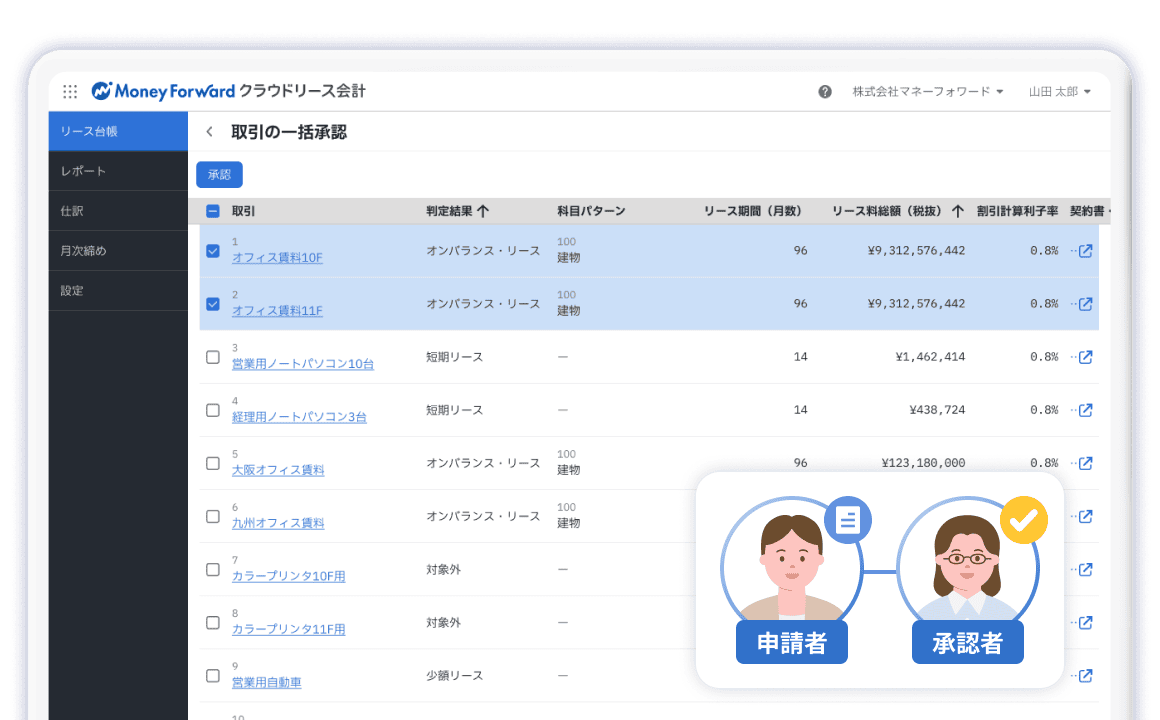Open contract link icon for オフィス賃料11F
The height and width of the screenshot is (720, 1160).
[1085, 304]
